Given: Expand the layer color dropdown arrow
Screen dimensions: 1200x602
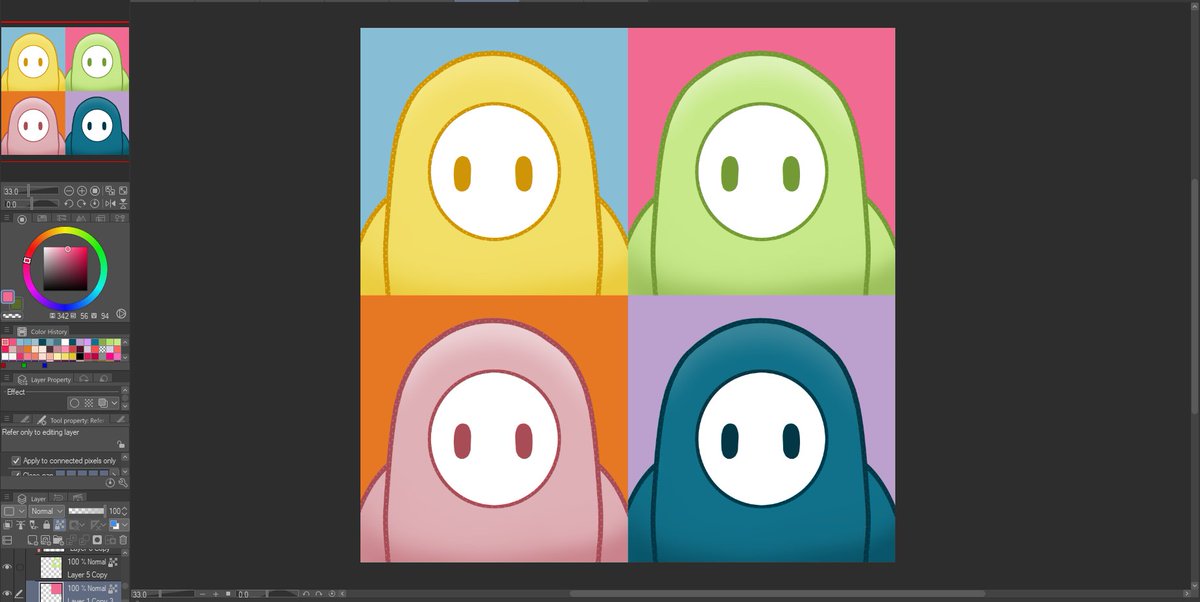Looking at the screenshot, I should pos(125,525).
